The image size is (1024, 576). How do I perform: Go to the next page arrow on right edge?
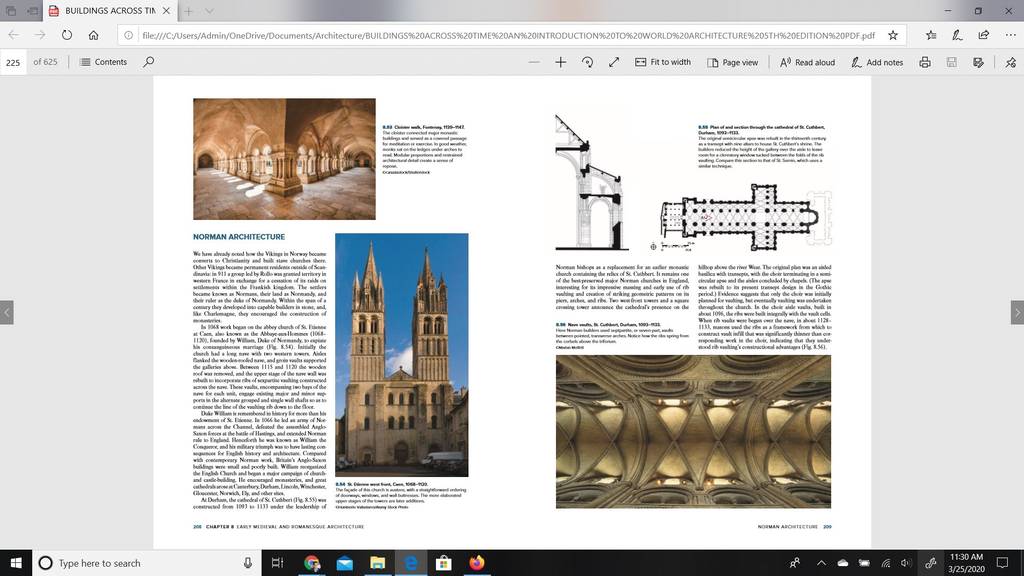1017,312
